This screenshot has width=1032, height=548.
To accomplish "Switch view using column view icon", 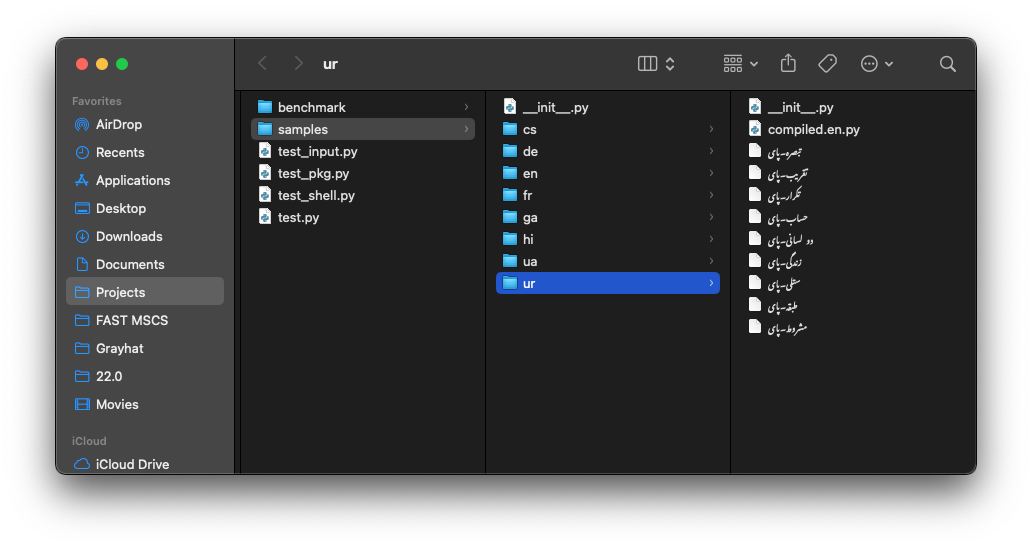I will pos(647,64).
